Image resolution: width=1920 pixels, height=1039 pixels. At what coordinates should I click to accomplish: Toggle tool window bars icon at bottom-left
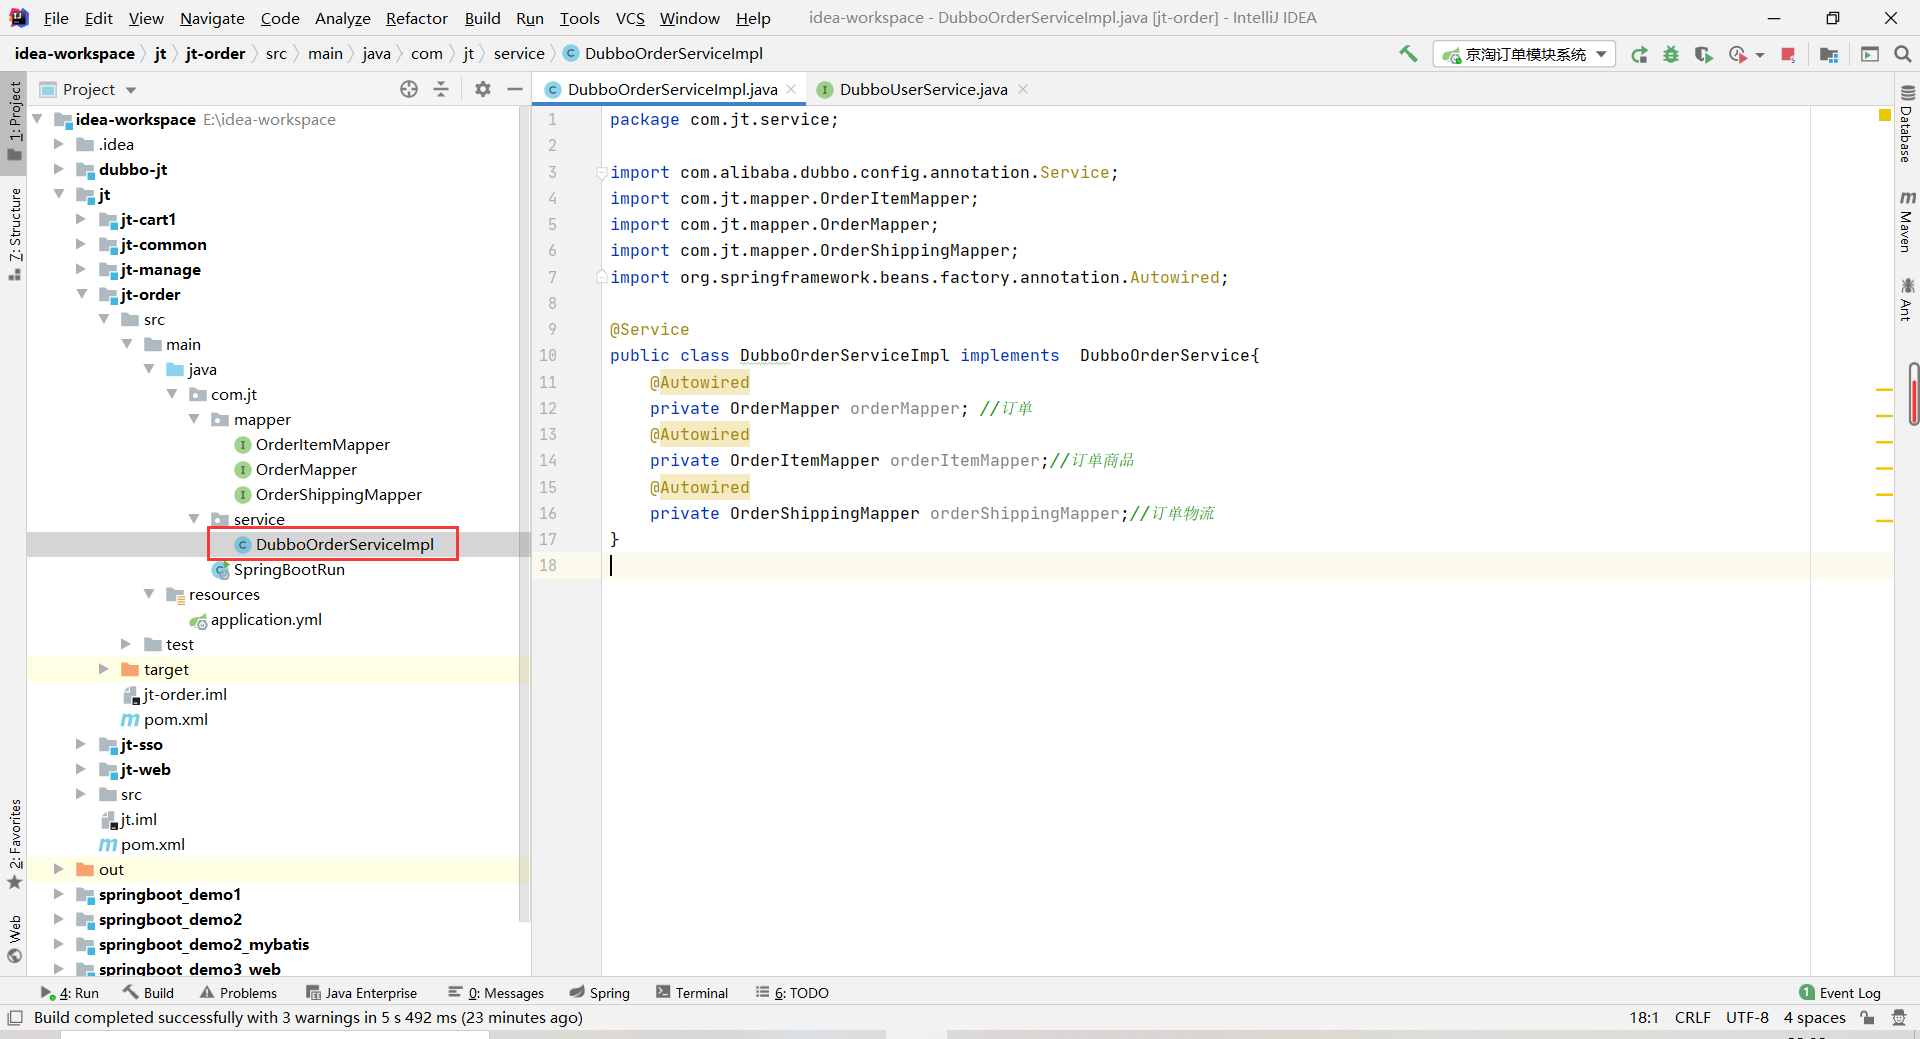[x=15, y=1018]
